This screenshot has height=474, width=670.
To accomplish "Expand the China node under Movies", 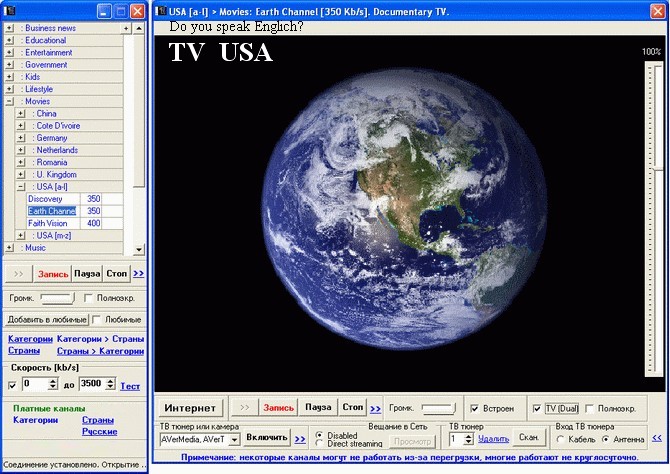I will (21, 114).
